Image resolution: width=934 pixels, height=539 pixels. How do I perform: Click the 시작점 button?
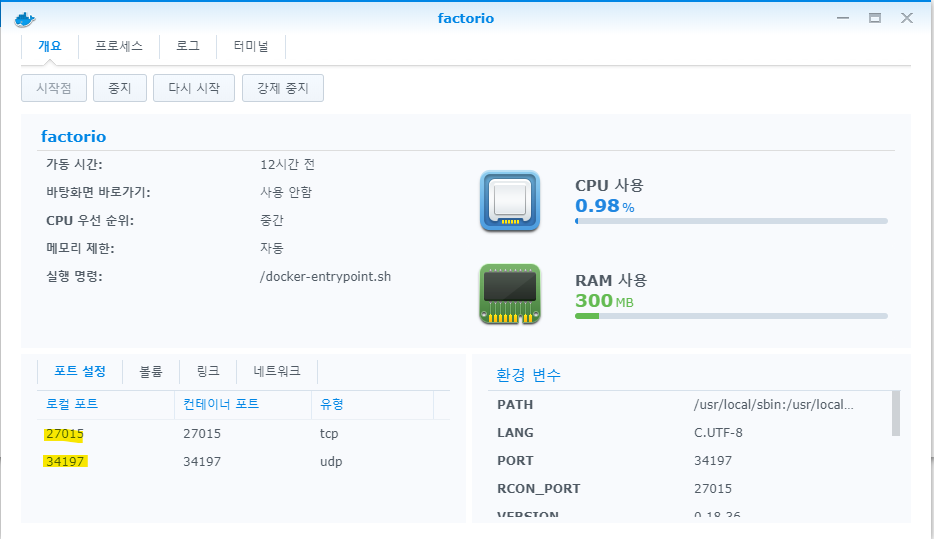coord(54,88)
